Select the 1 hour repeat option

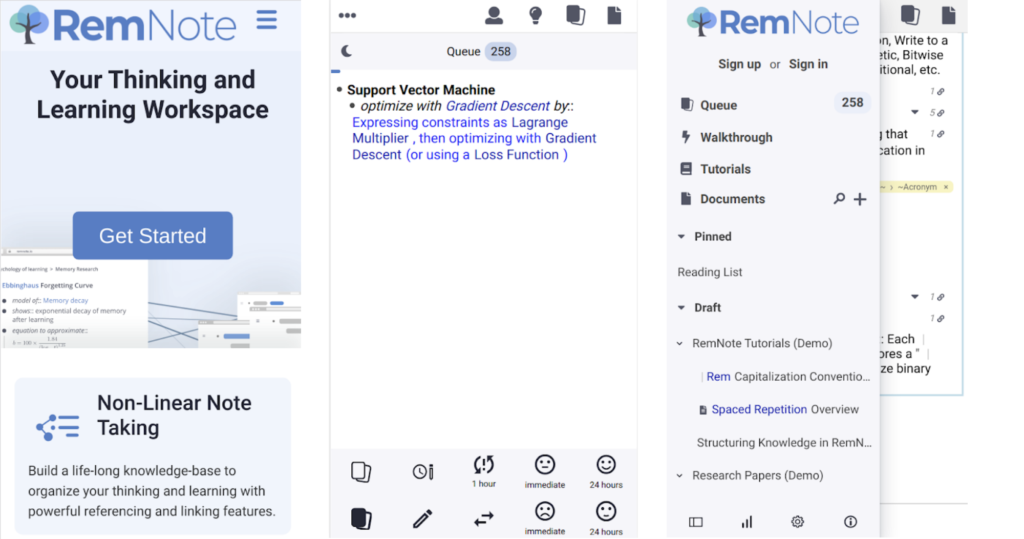[484, 471]
